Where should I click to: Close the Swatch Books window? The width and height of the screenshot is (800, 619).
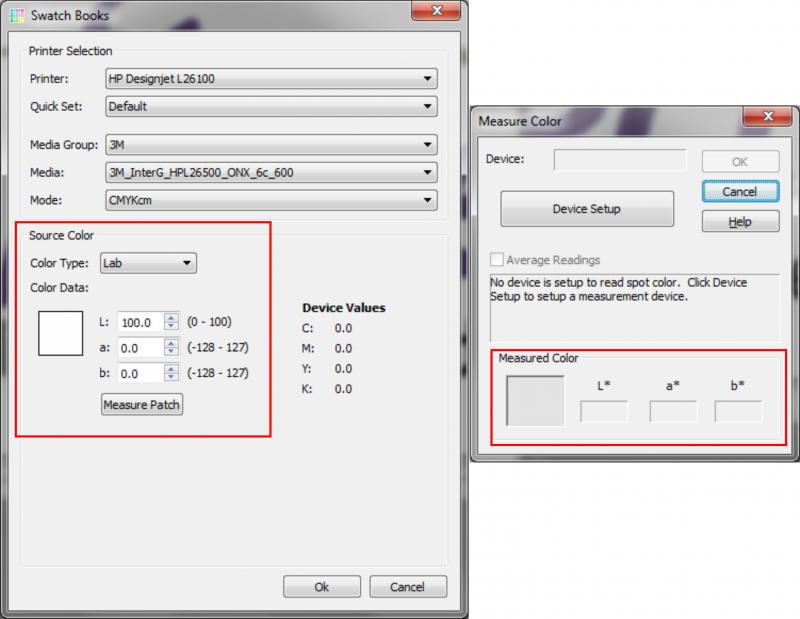[436, 11]
